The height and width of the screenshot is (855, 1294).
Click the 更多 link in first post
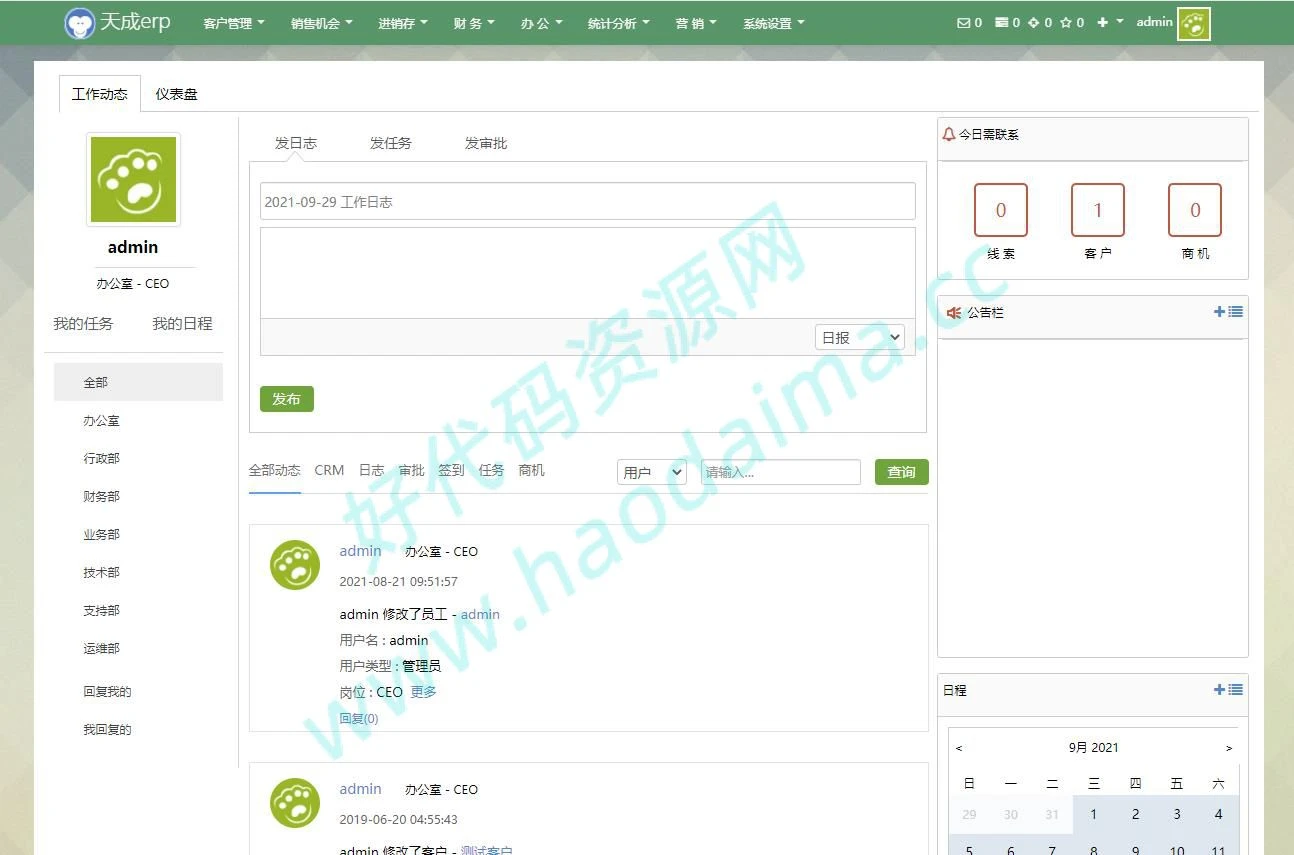(424, 692)
